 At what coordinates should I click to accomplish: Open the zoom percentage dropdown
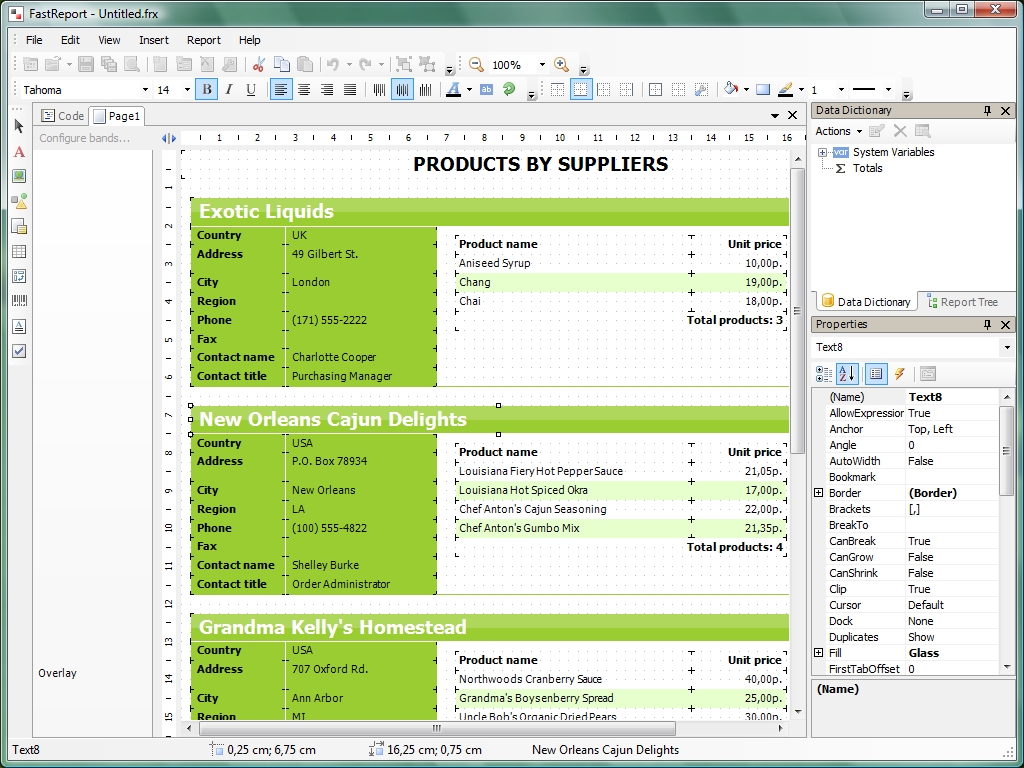tap(541, 65)
